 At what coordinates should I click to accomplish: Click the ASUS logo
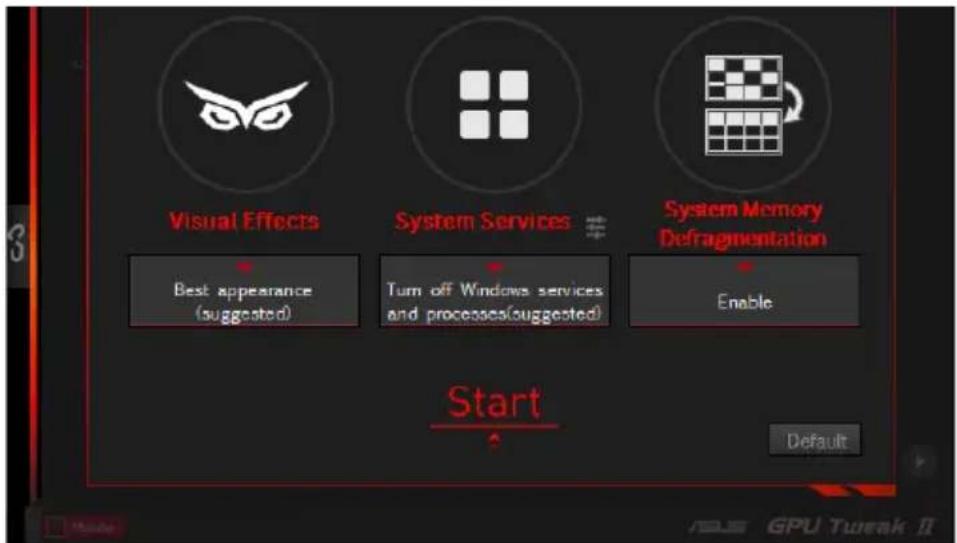pyautogui.click(x=719, y=526)
